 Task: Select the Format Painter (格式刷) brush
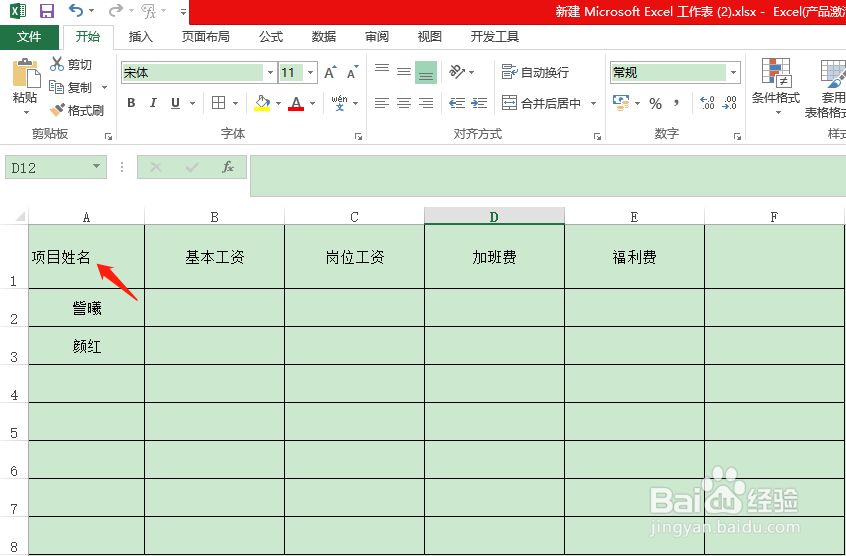(57, 110)
